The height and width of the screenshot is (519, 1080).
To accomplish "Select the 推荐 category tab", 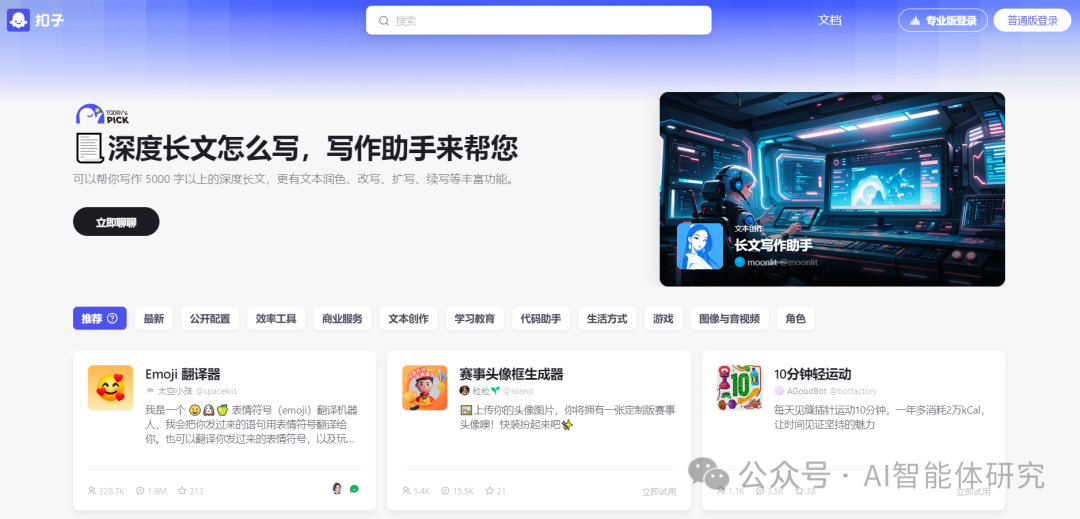I will click(x=100, y=319).
